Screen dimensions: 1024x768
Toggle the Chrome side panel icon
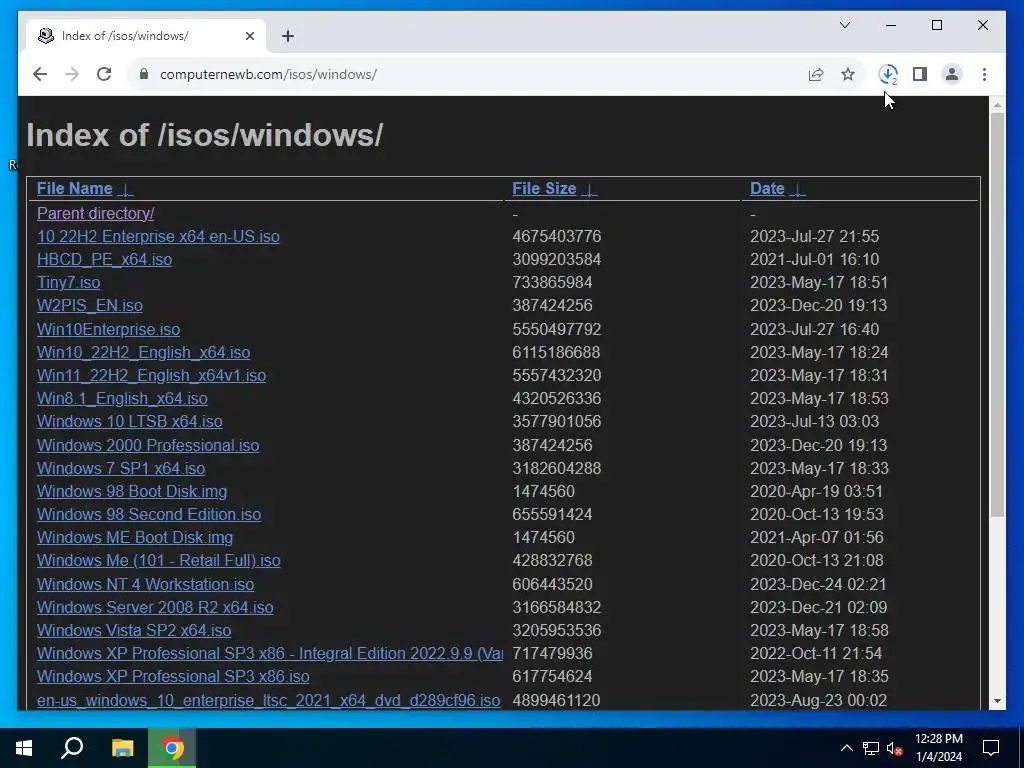tap(920, 74)
